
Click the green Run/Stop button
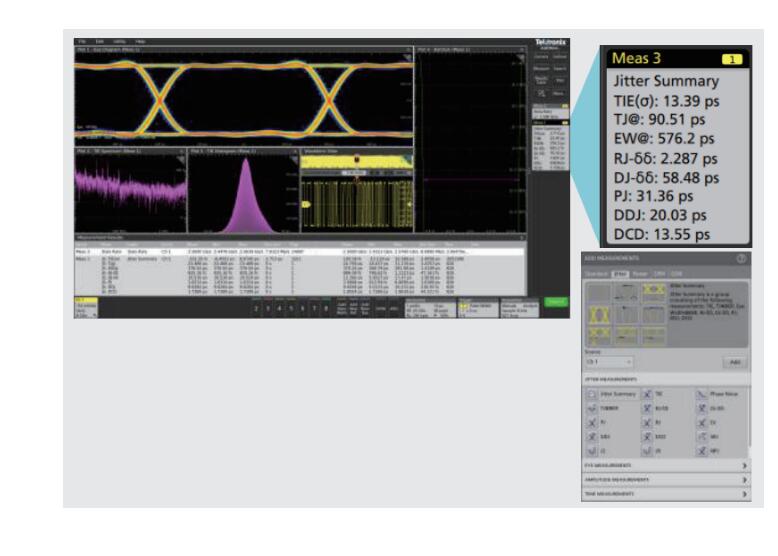click(556, 302)
